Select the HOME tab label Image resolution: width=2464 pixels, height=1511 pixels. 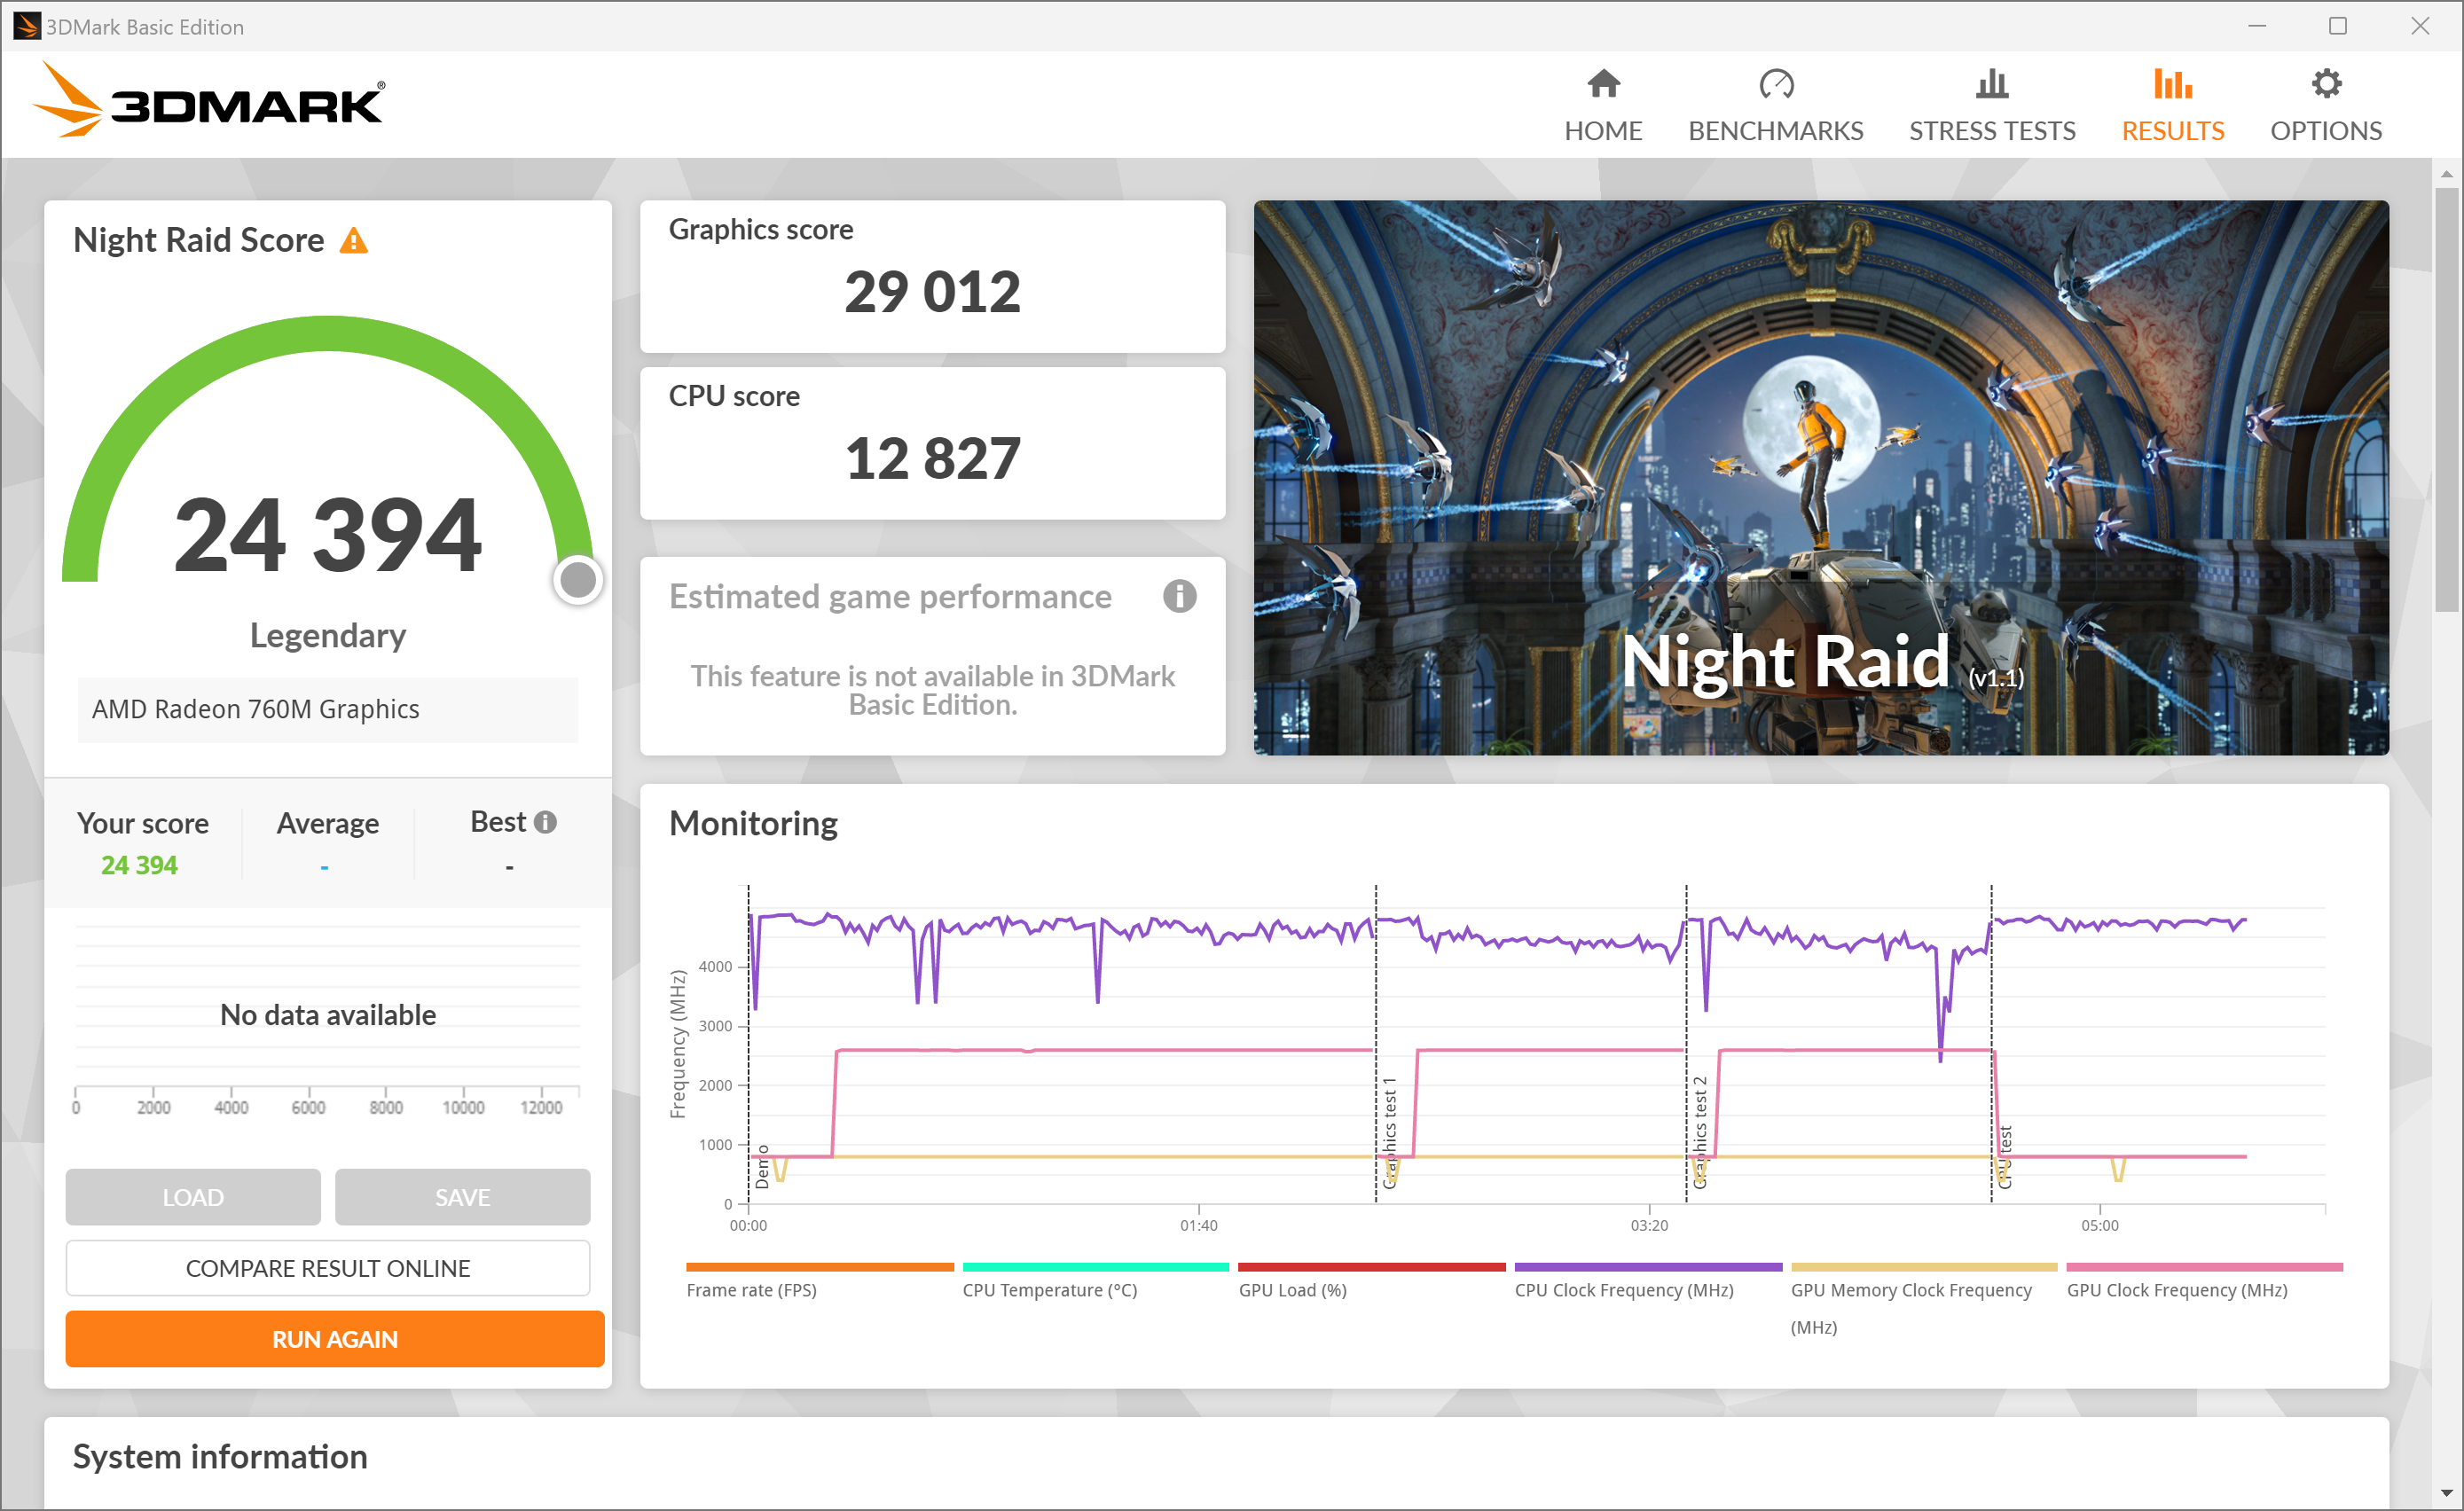coord(1603,131)
